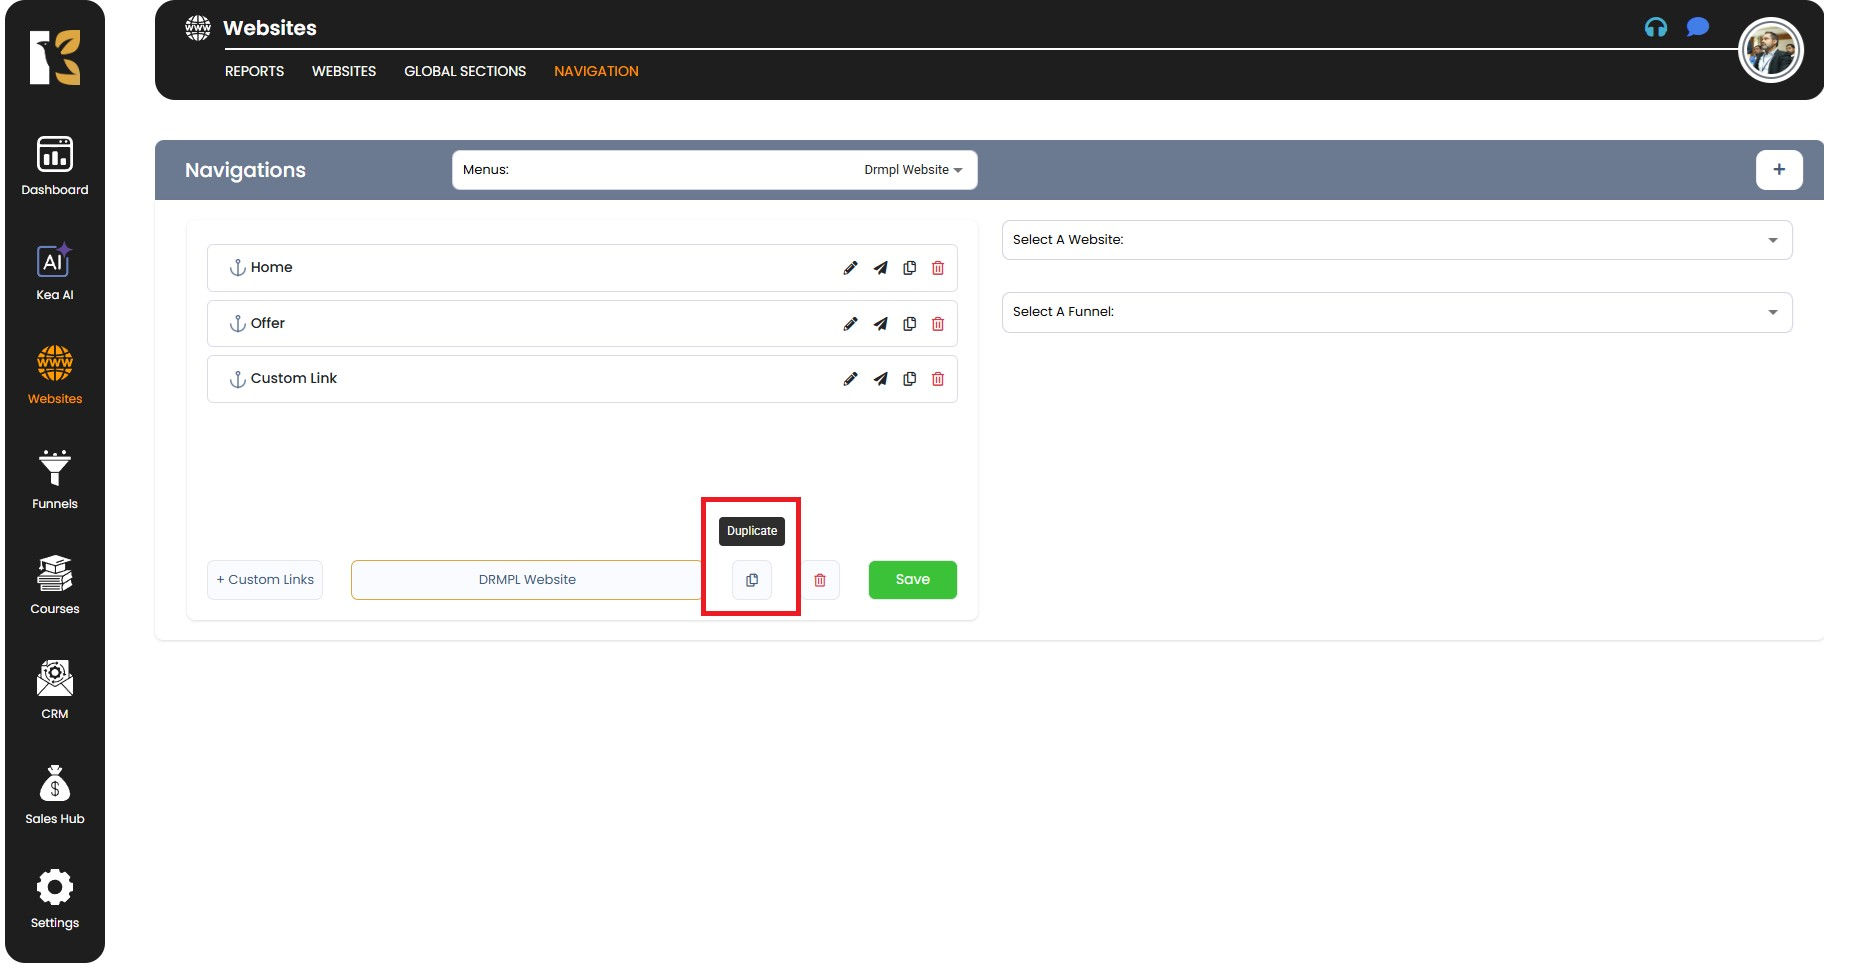Switch to the Global Sections tab
The image size is (1858, 972).
[x=465, y=71]
